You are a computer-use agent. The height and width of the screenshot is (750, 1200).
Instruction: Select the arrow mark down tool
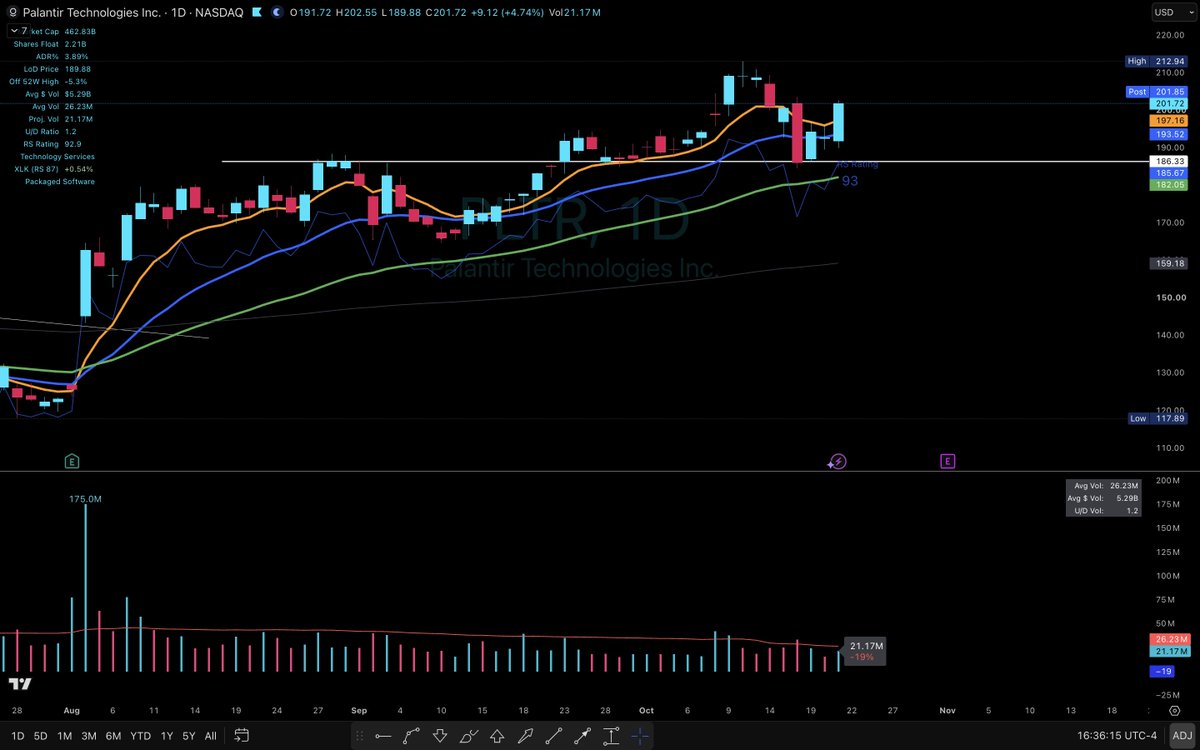pos(440,736)
